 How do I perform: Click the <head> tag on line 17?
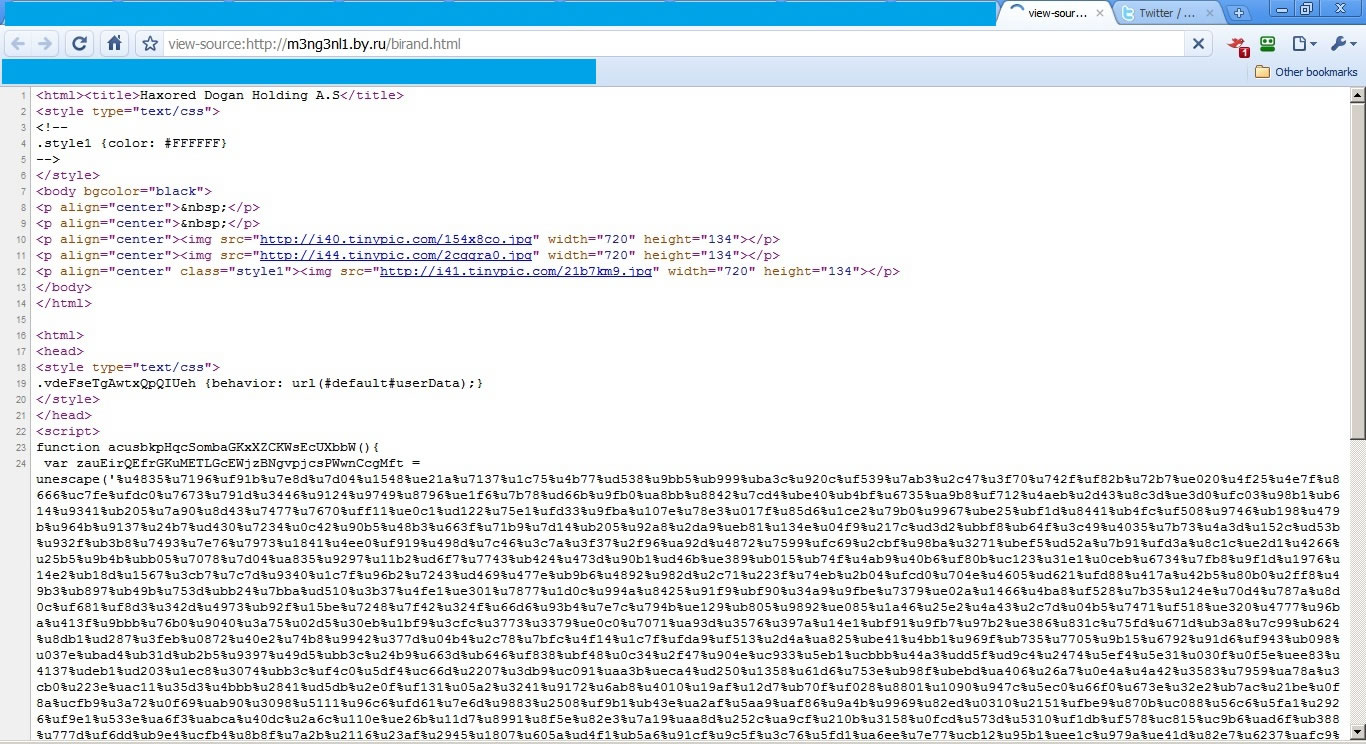tap(60, 352)
